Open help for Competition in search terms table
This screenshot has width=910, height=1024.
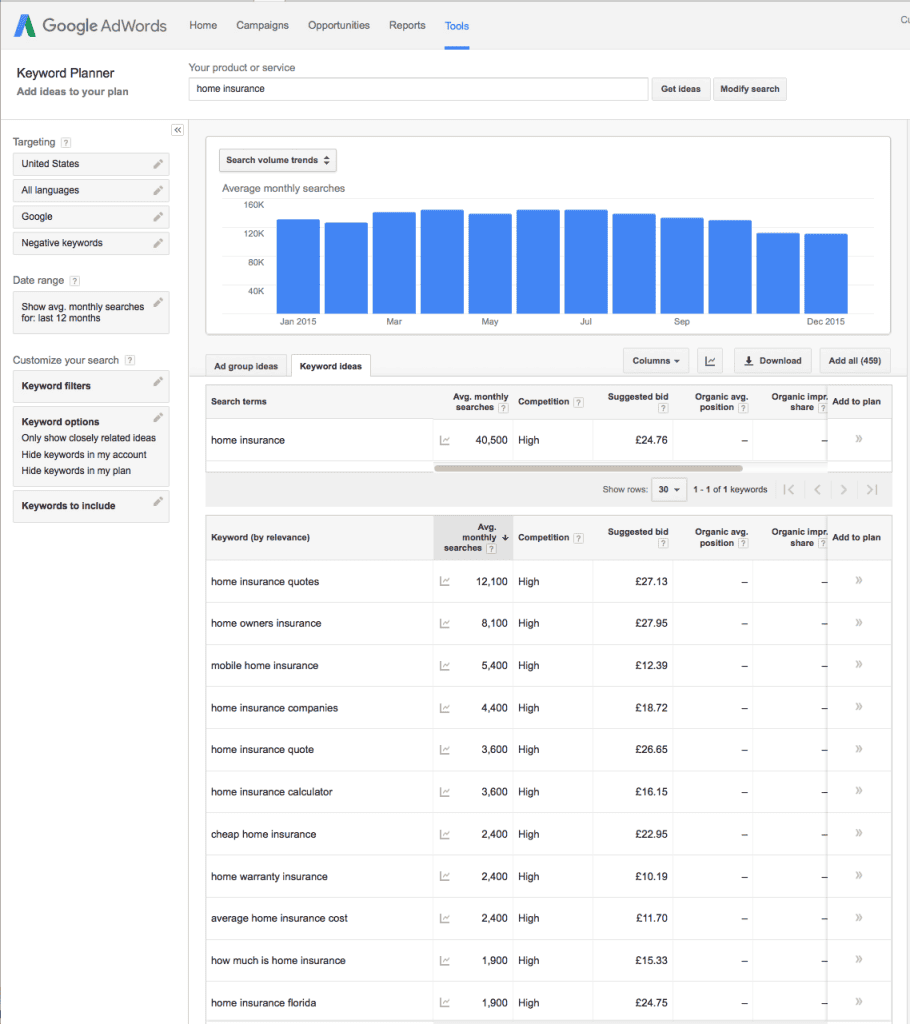click(578, 402)
